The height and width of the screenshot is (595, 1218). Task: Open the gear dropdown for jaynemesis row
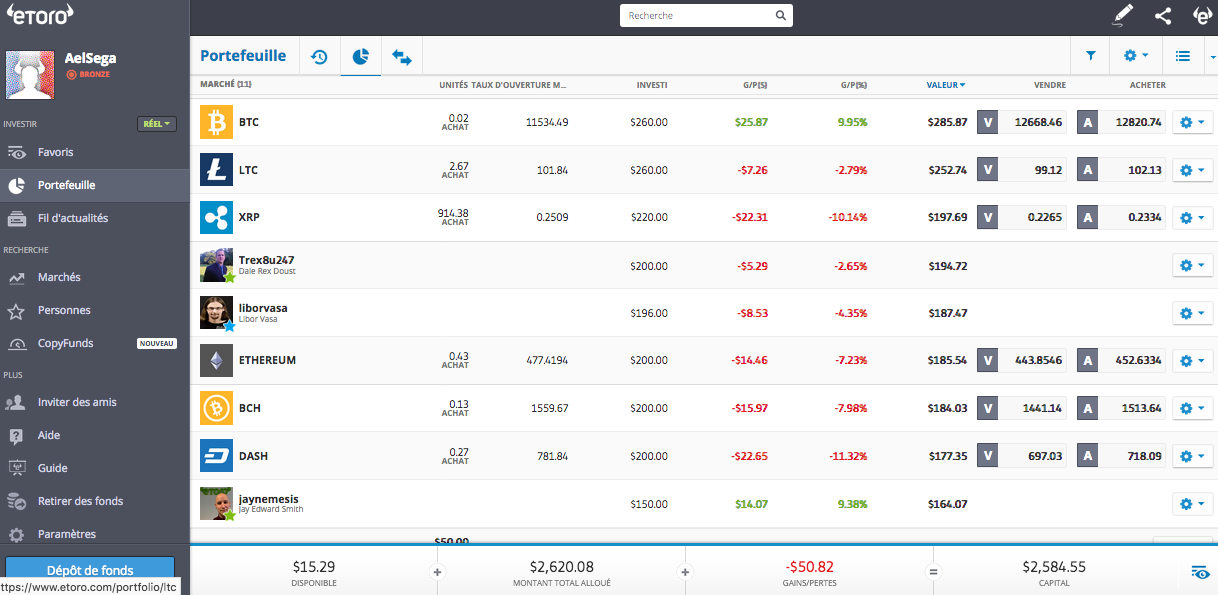[x=1193, y=504]
